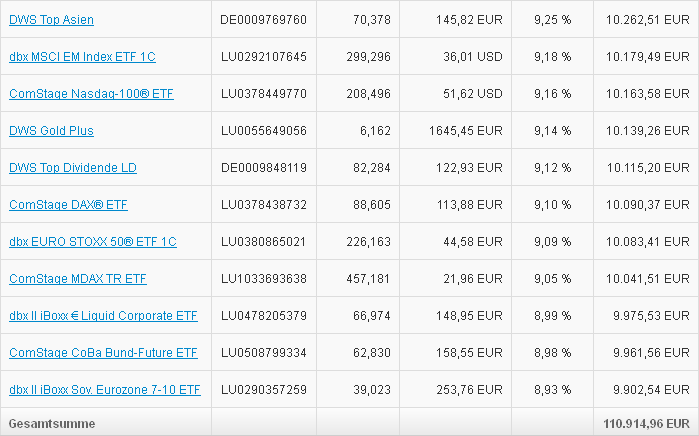Screen dimensions: 699x436
Task: Click the quantity value 70,378
Action: (x=372, y=20)
